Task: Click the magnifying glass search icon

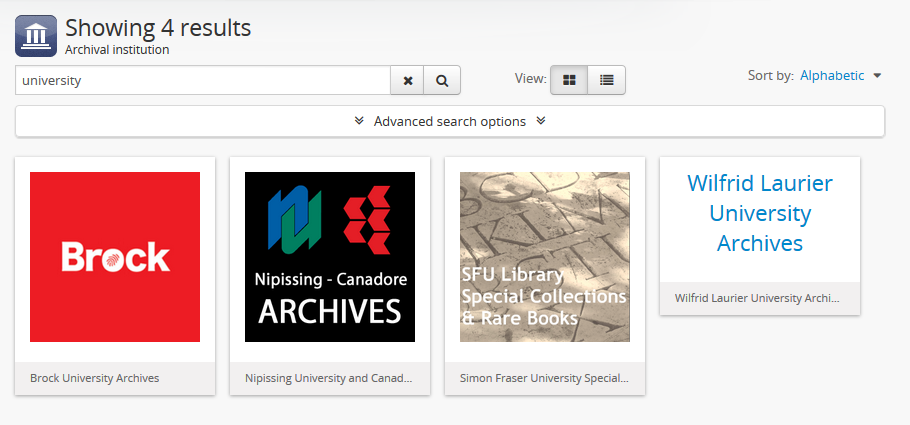Action: [x=442, y=81]
